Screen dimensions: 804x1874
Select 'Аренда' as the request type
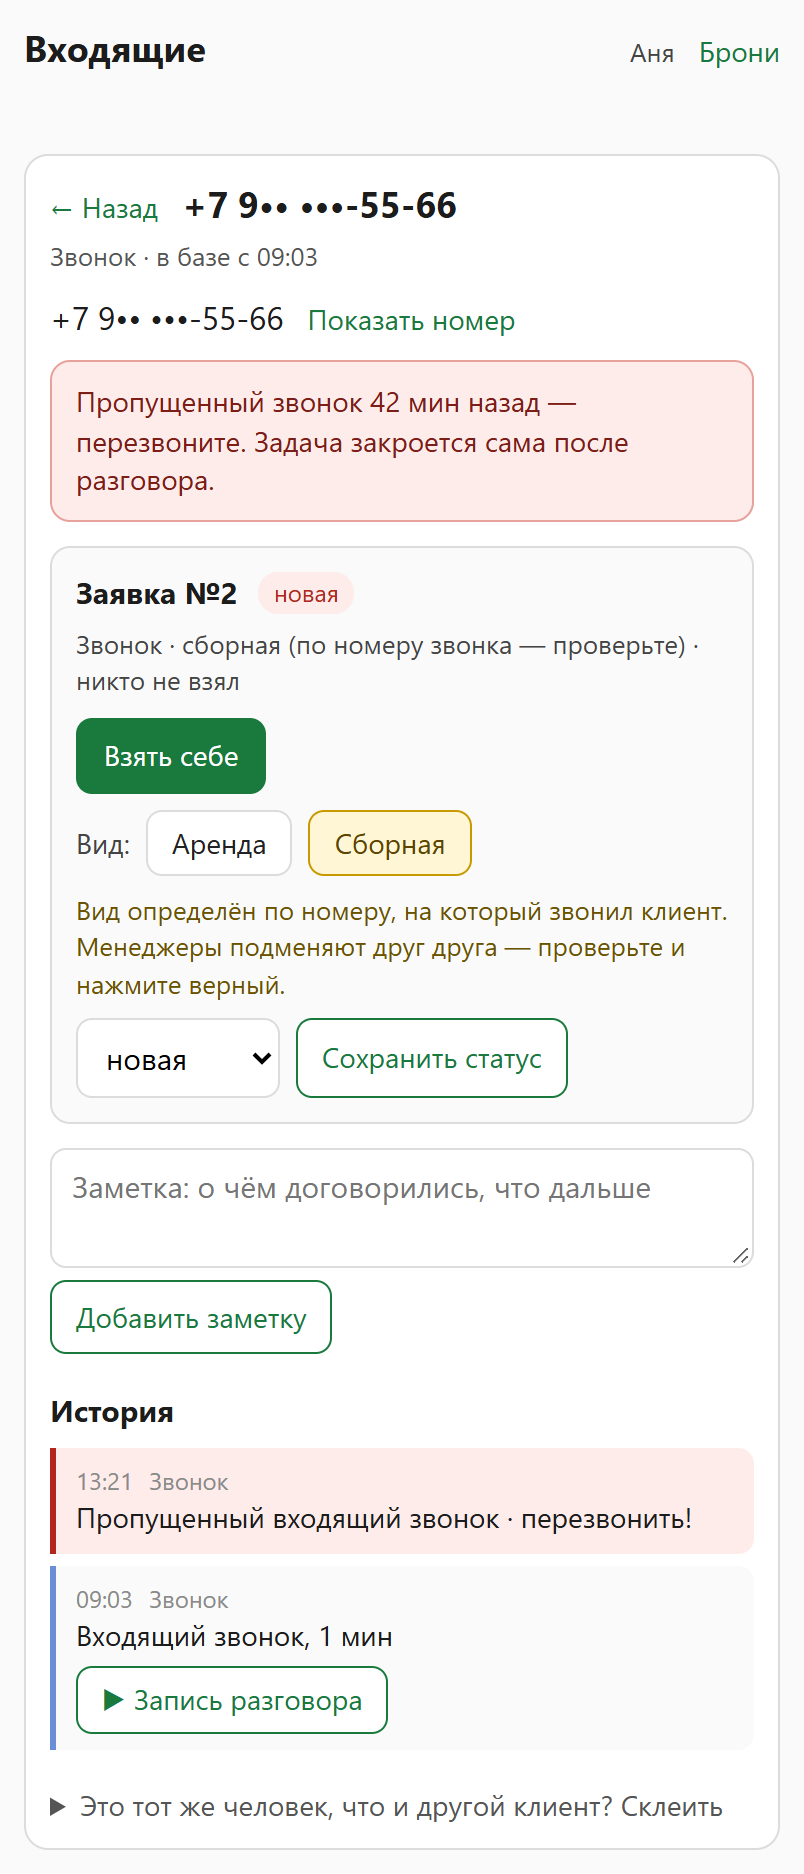(x=219, y=844)
